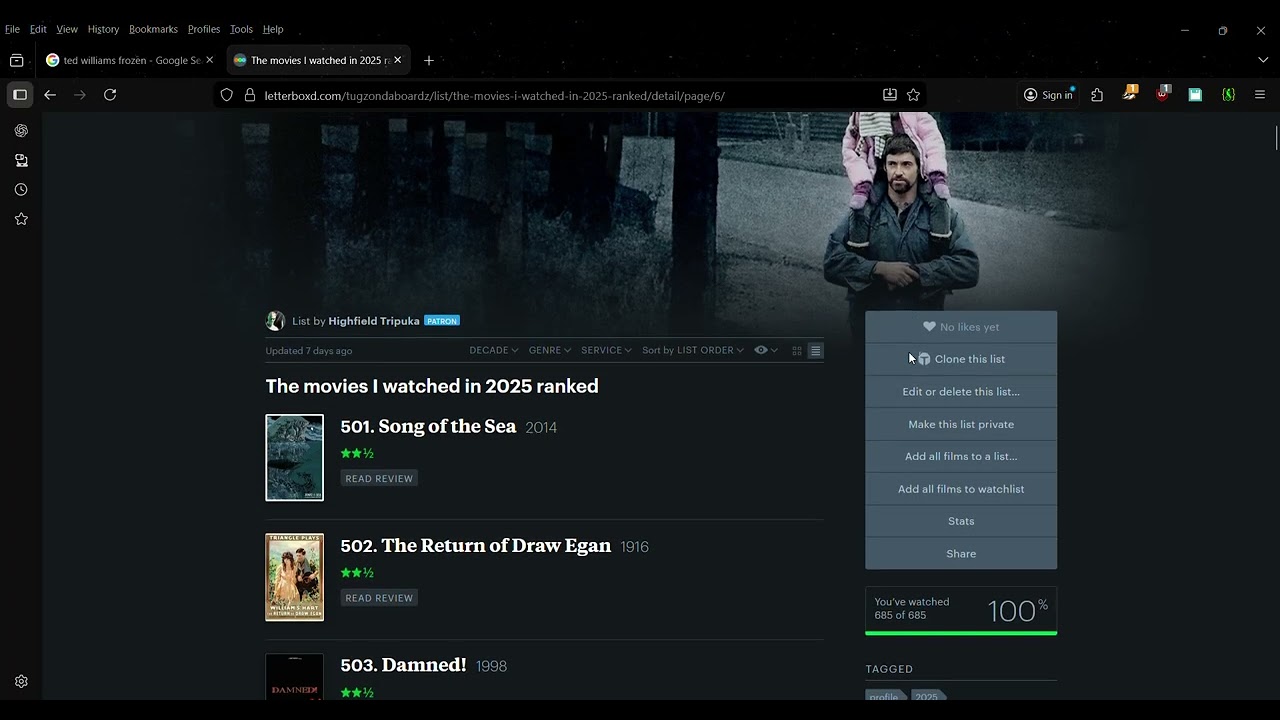This screenshot has height=720, width=1280.
Task: Open the Edit menu
Action: pos(38,29)
